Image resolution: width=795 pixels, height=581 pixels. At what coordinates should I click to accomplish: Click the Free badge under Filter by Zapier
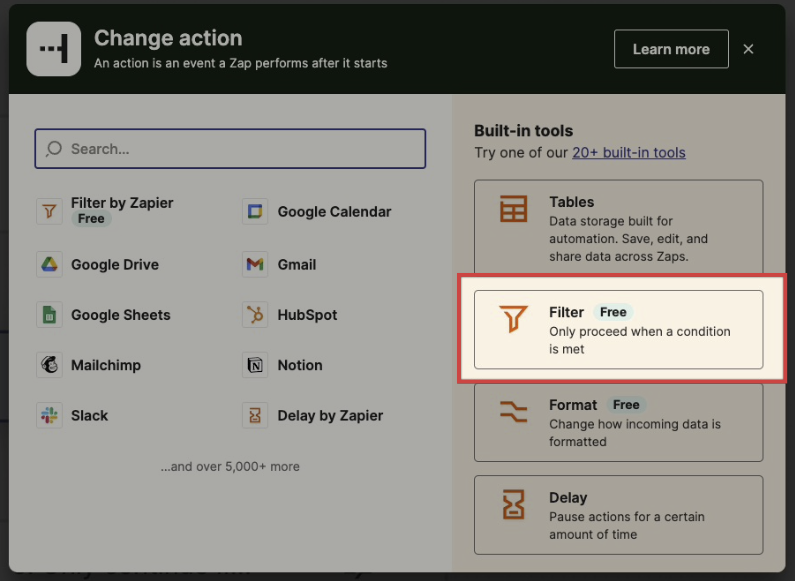click(91, 219)
